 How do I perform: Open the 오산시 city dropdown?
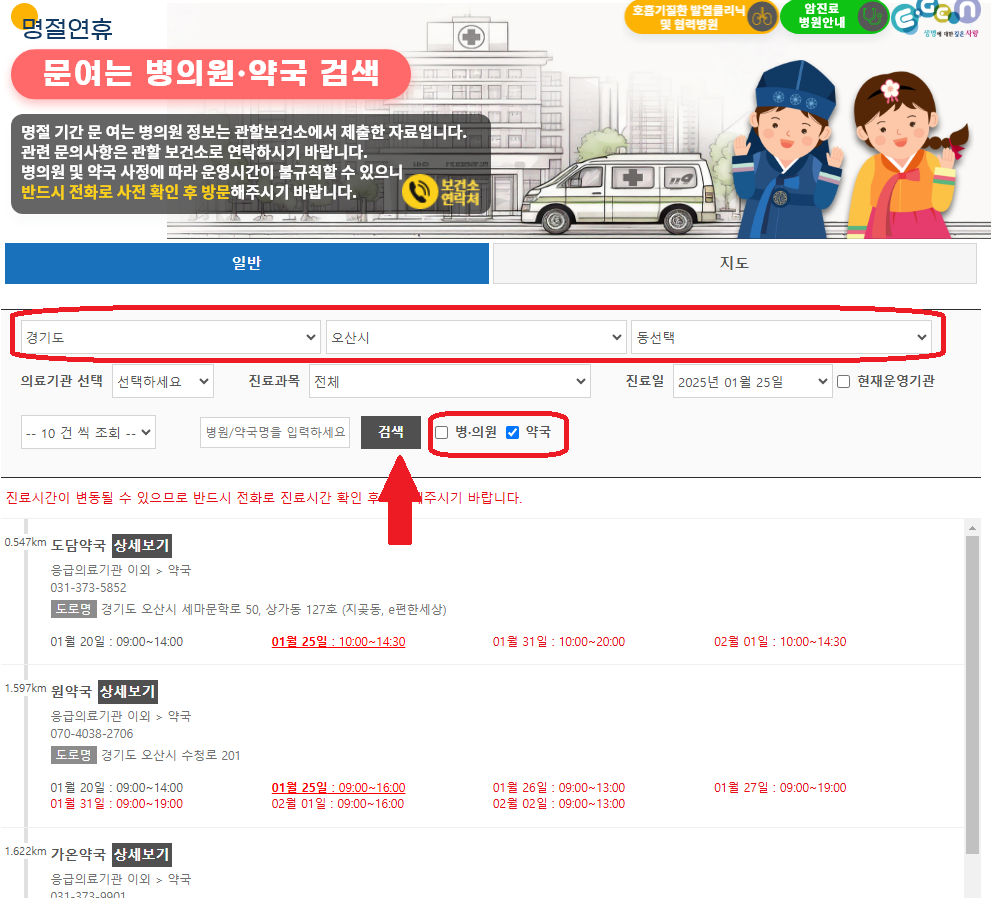tap(475, 336)
